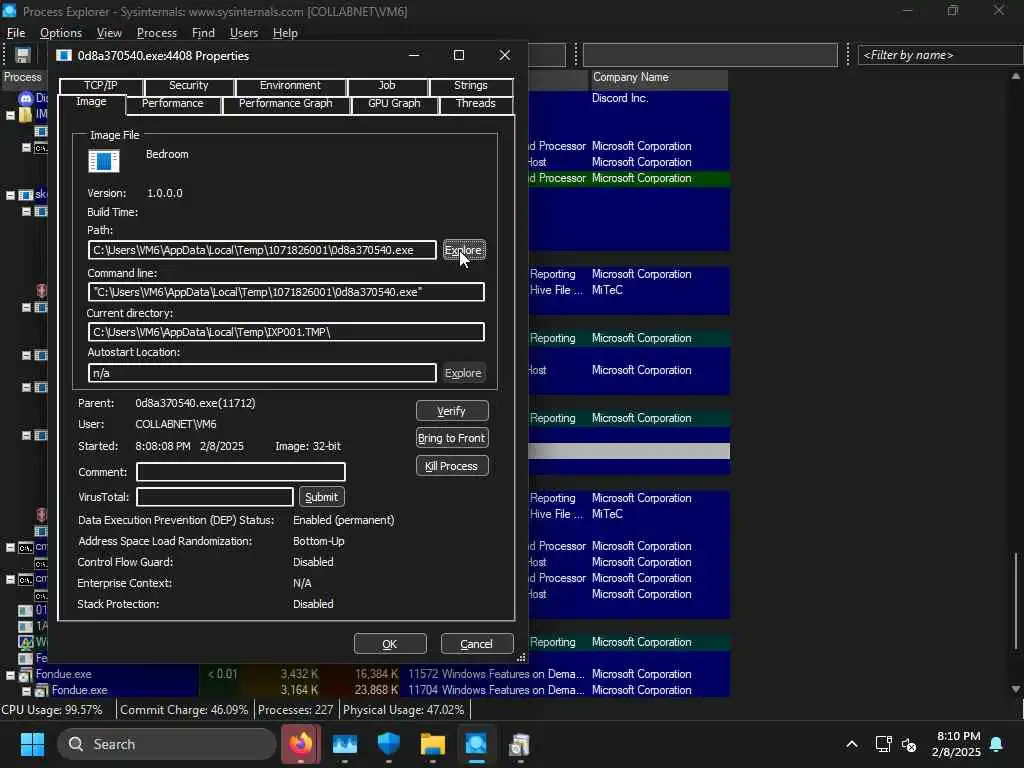This screenshot has width=1024, height=768.
Task: Click the Path text field
Action: coord(262,250)
